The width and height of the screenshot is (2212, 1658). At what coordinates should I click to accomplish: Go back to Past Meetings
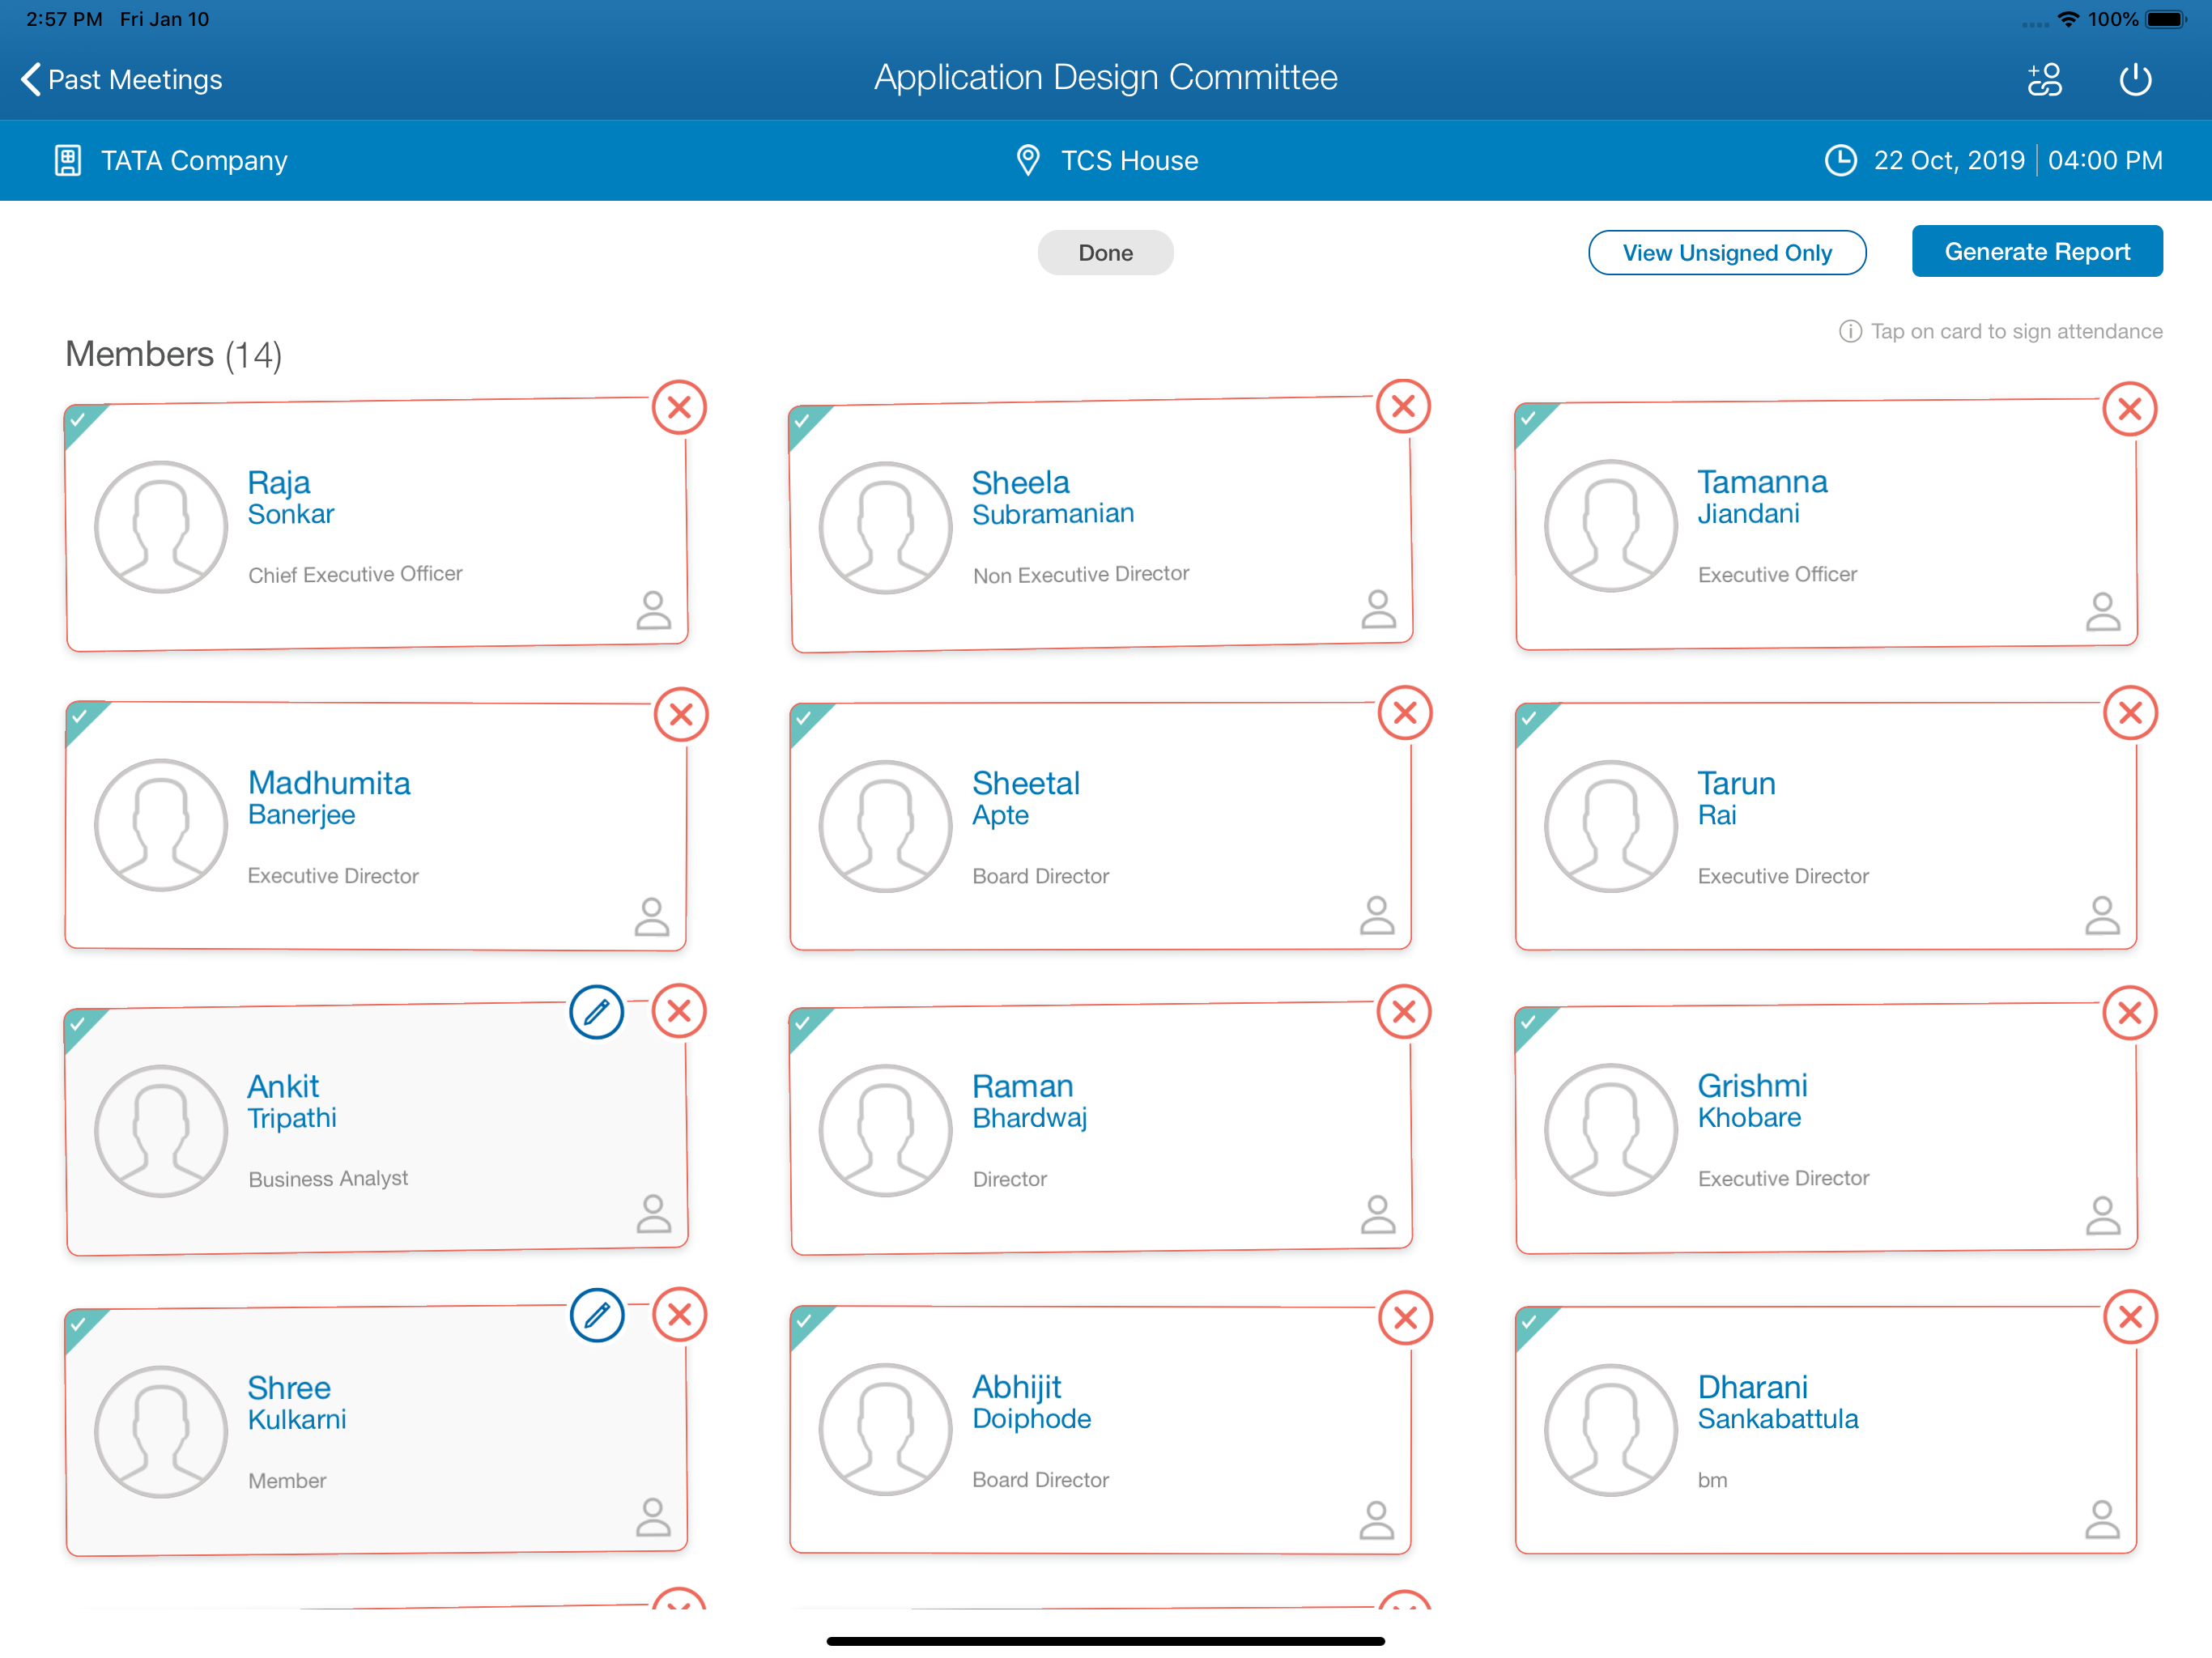pos(121,79)
